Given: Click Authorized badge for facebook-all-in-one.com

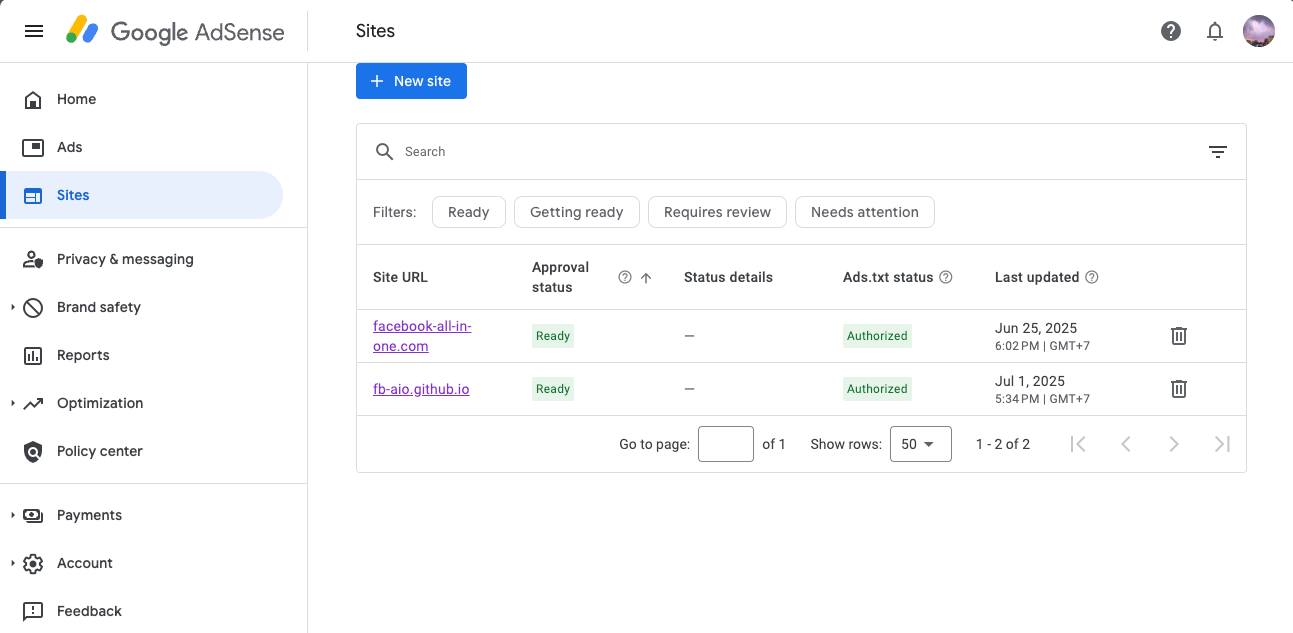Looking at the screenshot, I should pos(877,336).
